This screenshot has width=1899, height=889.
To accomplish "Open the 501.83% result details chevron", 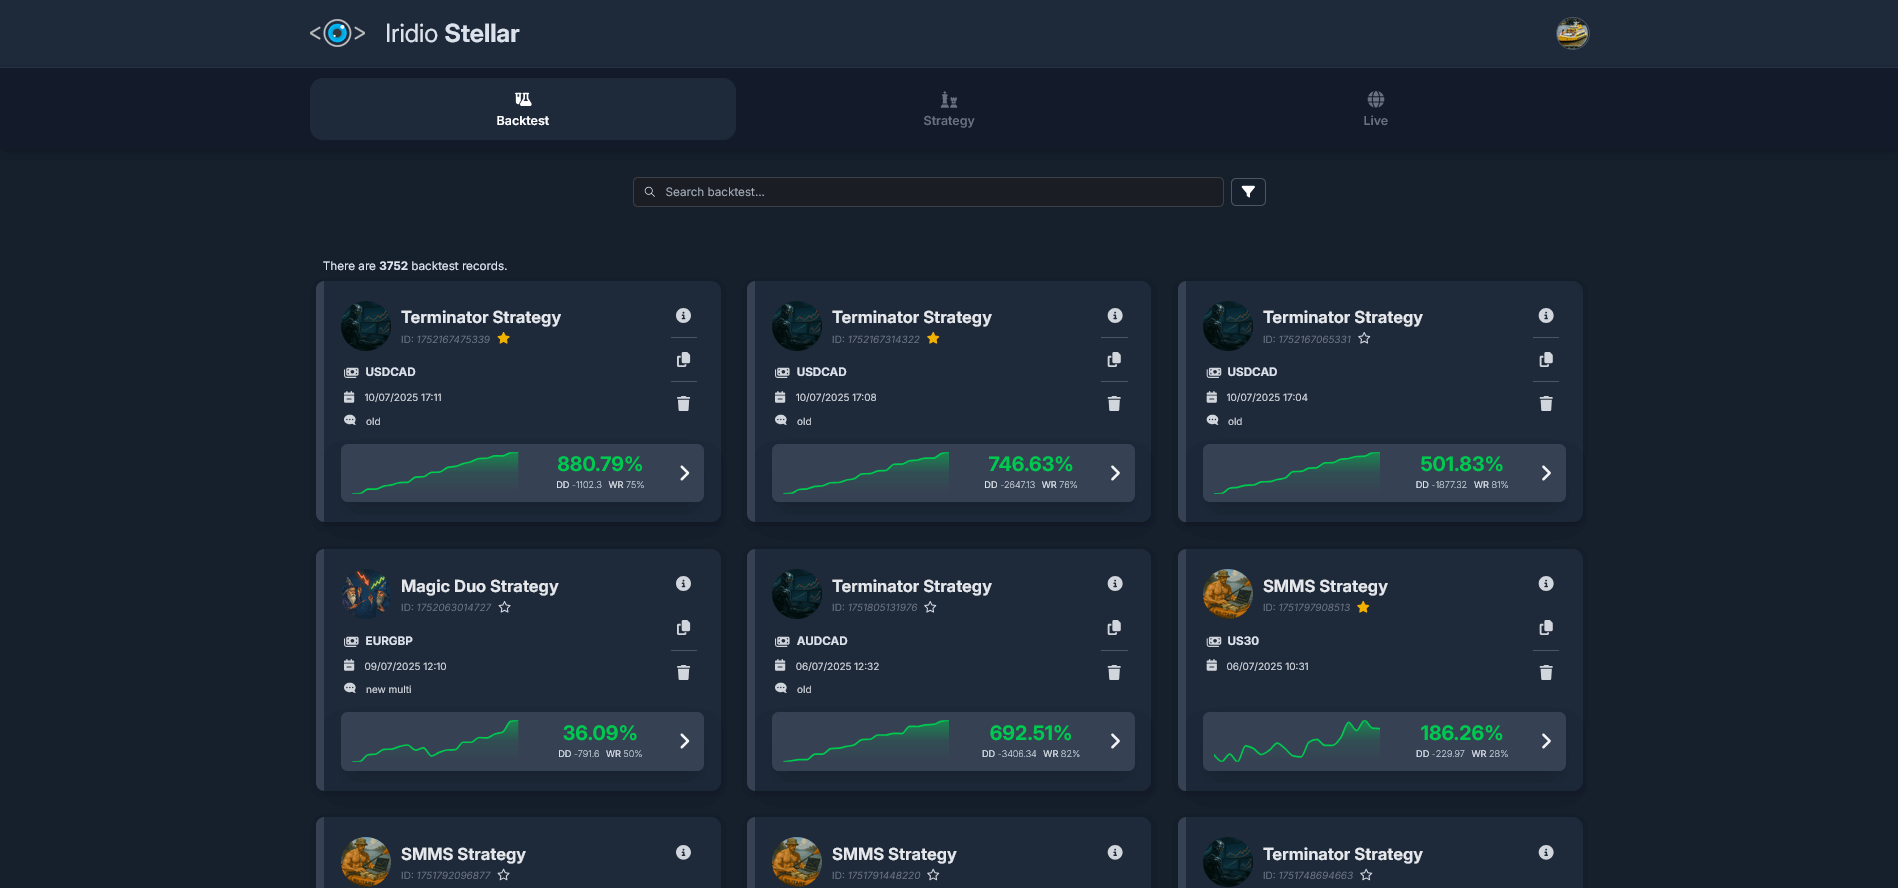I will click(1547, 473).
